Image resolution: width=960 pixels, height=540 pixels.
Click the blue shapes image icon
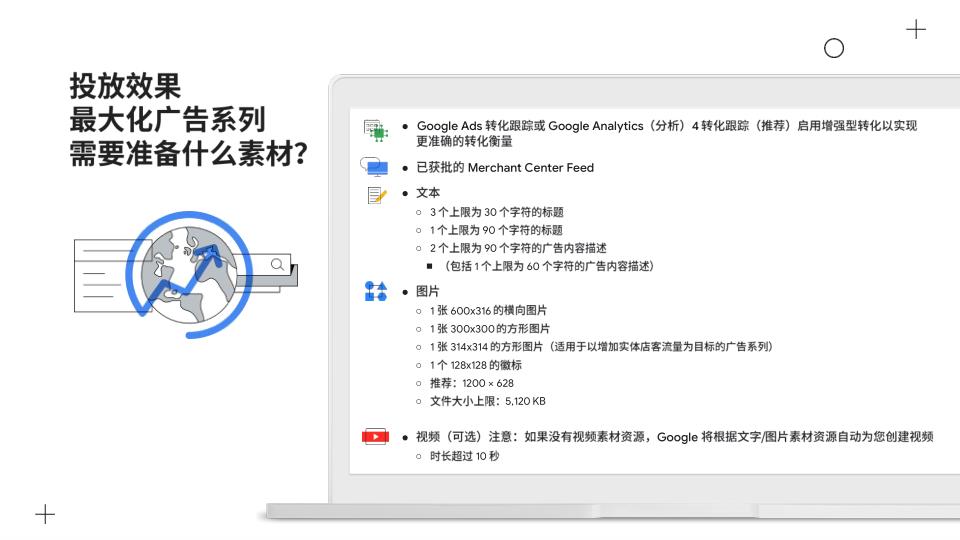pos(376,291)
